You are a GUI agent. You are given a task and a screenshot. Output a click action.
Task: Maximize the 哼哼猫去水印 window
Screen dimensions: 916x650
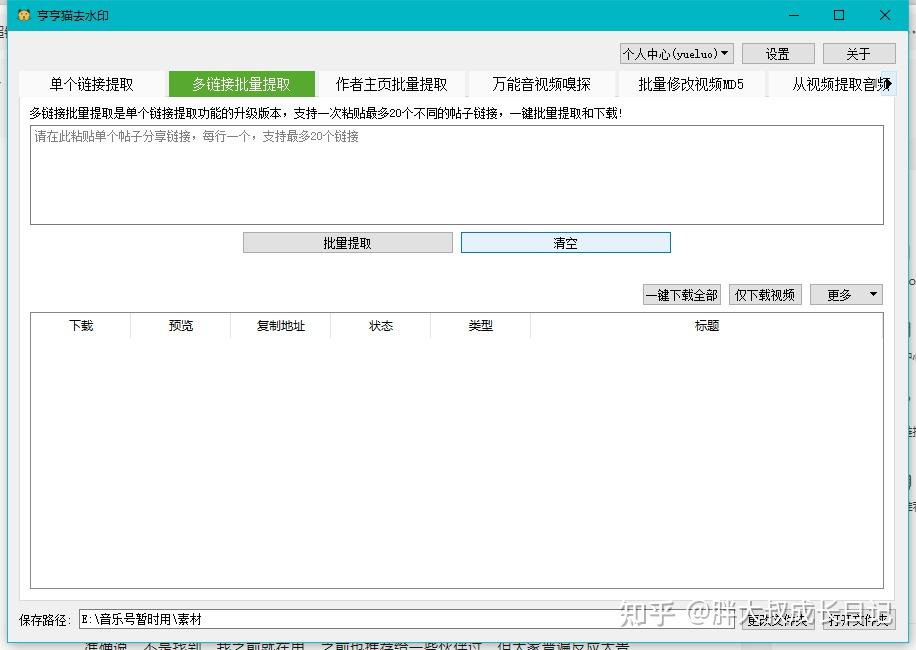(839, 15)
